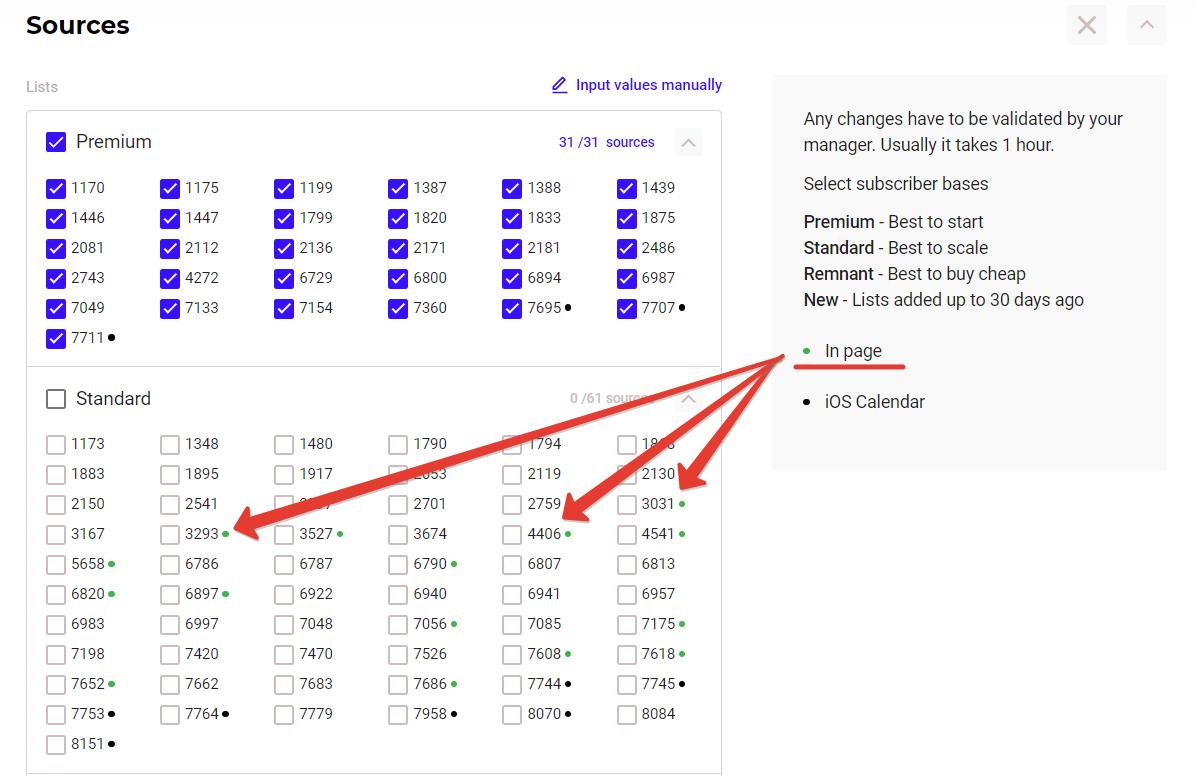Collapse the Premium list chevron

688,143
